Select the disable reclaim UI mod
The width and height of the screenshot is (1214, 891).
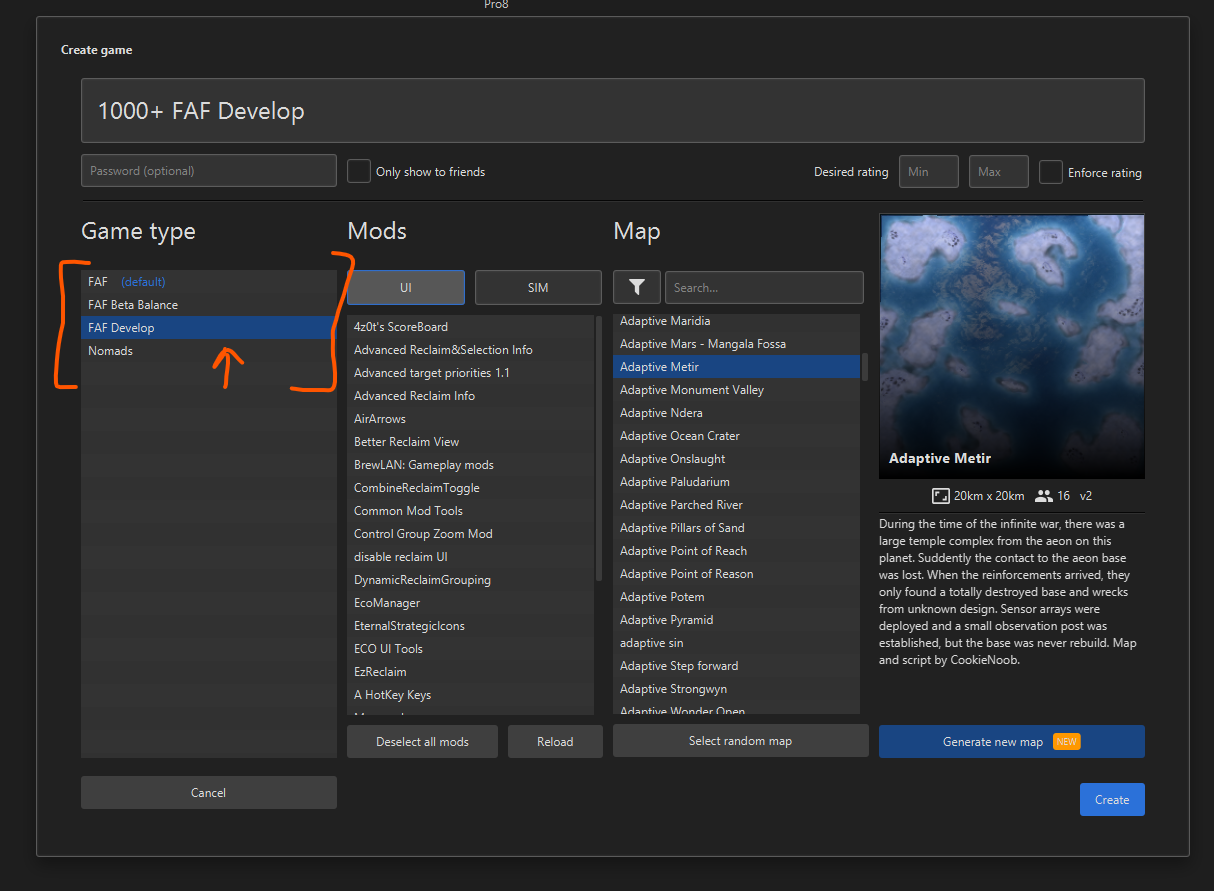pyautogui.click(x=470, y=557)
